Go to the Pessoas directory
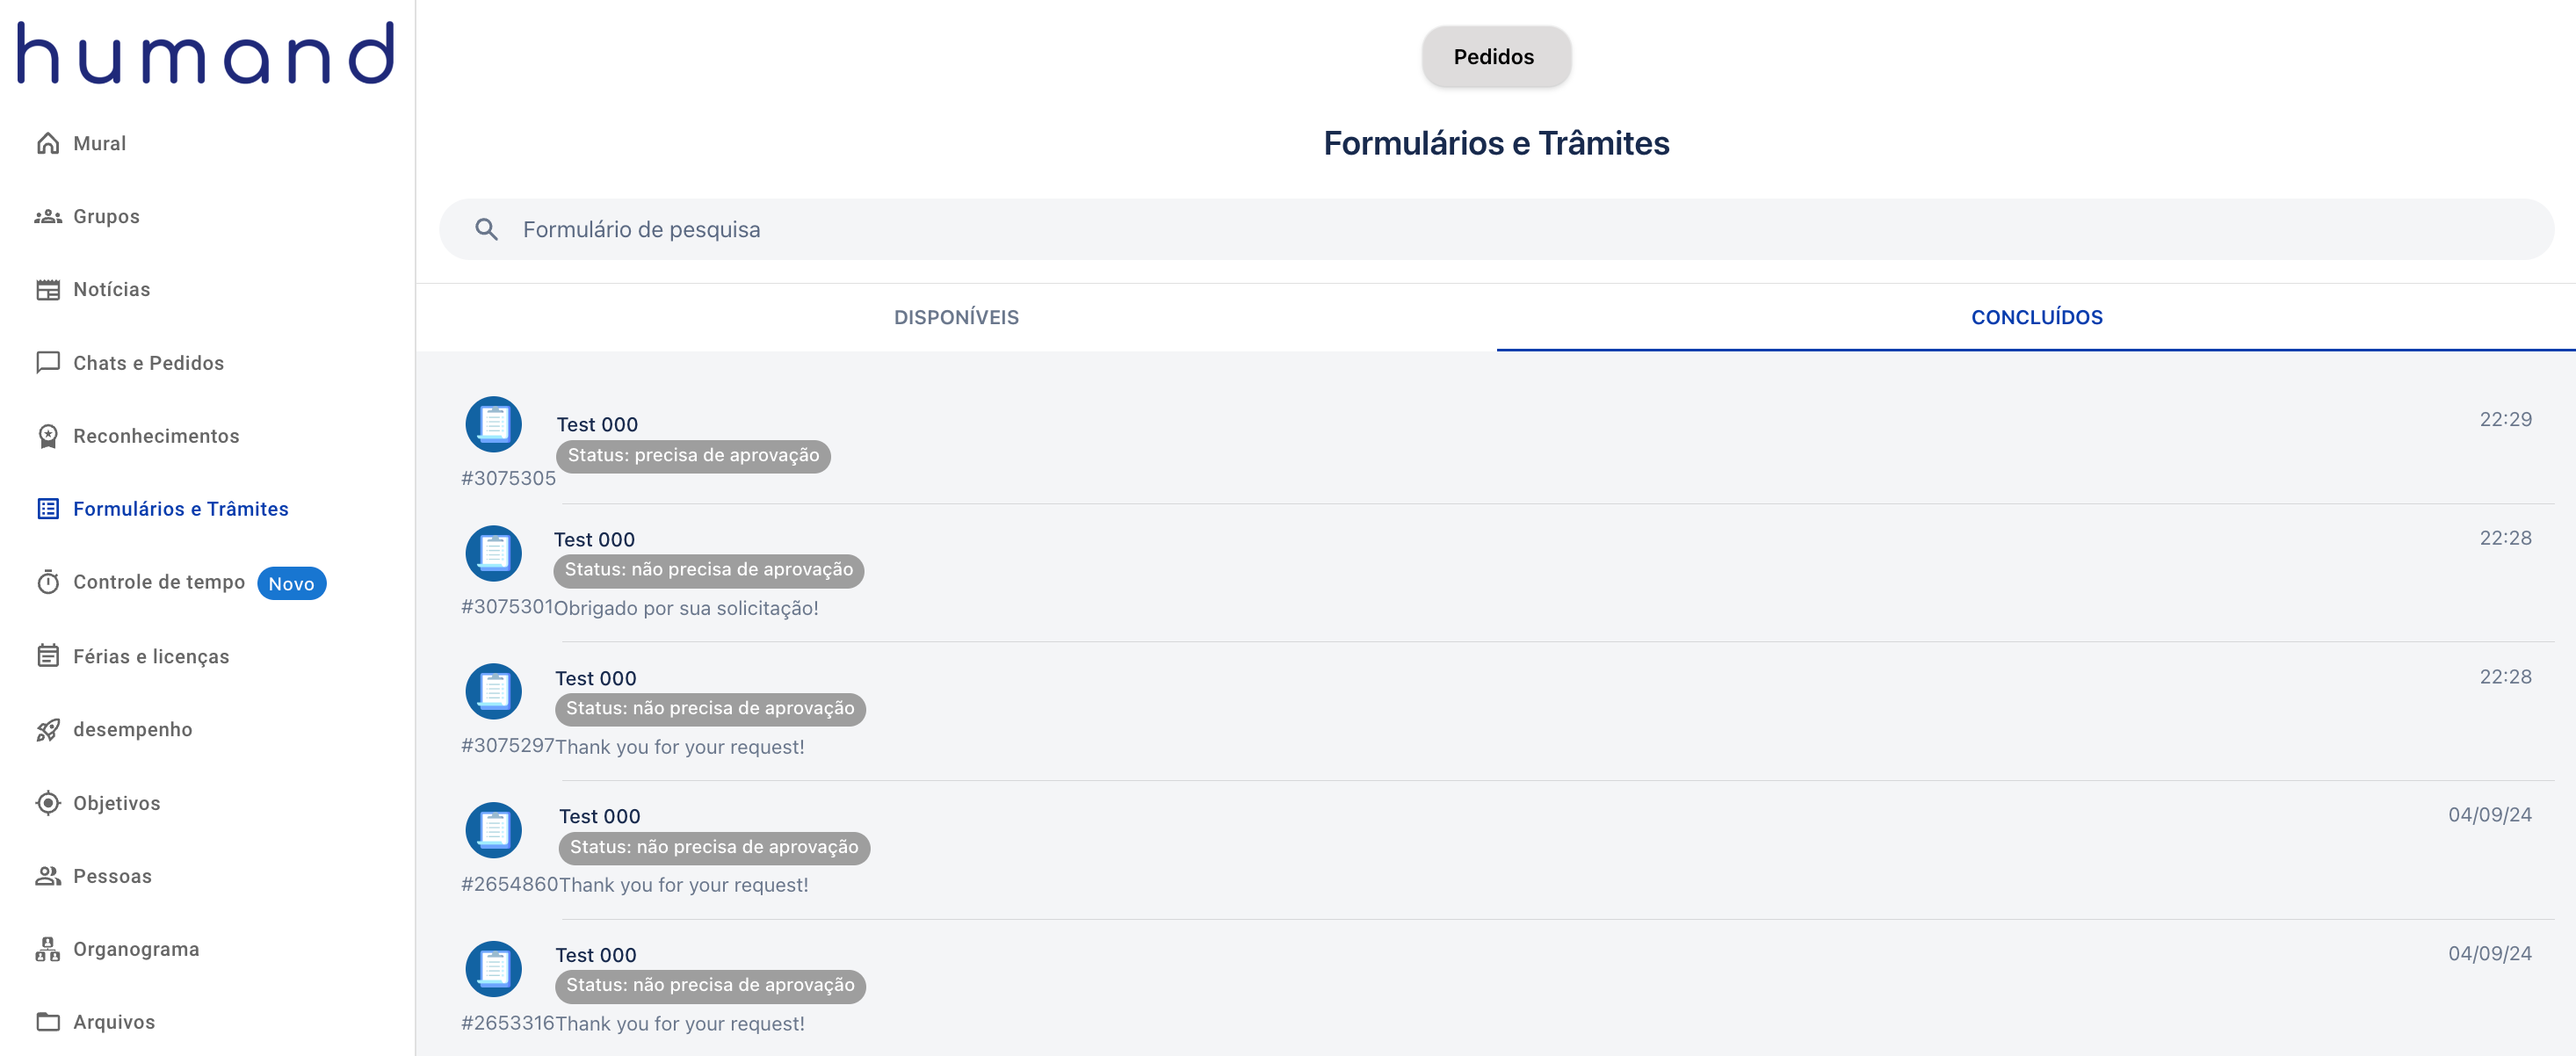Image resolution: width=2576 pixels, height=1056 pixels. (x=112, y=876)
